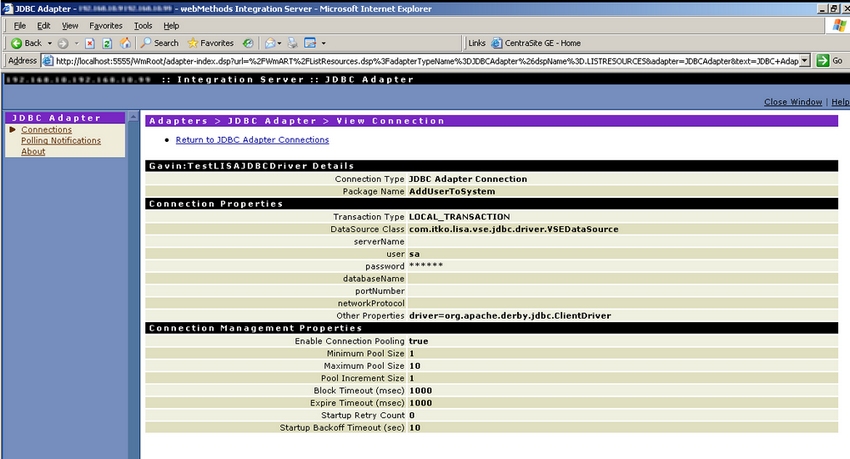Click the Go button

point(830,61)
